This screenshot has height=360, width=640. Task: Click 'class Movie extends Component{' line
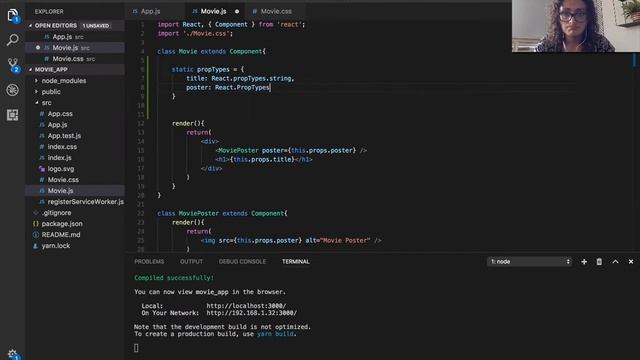click(211, 51)
